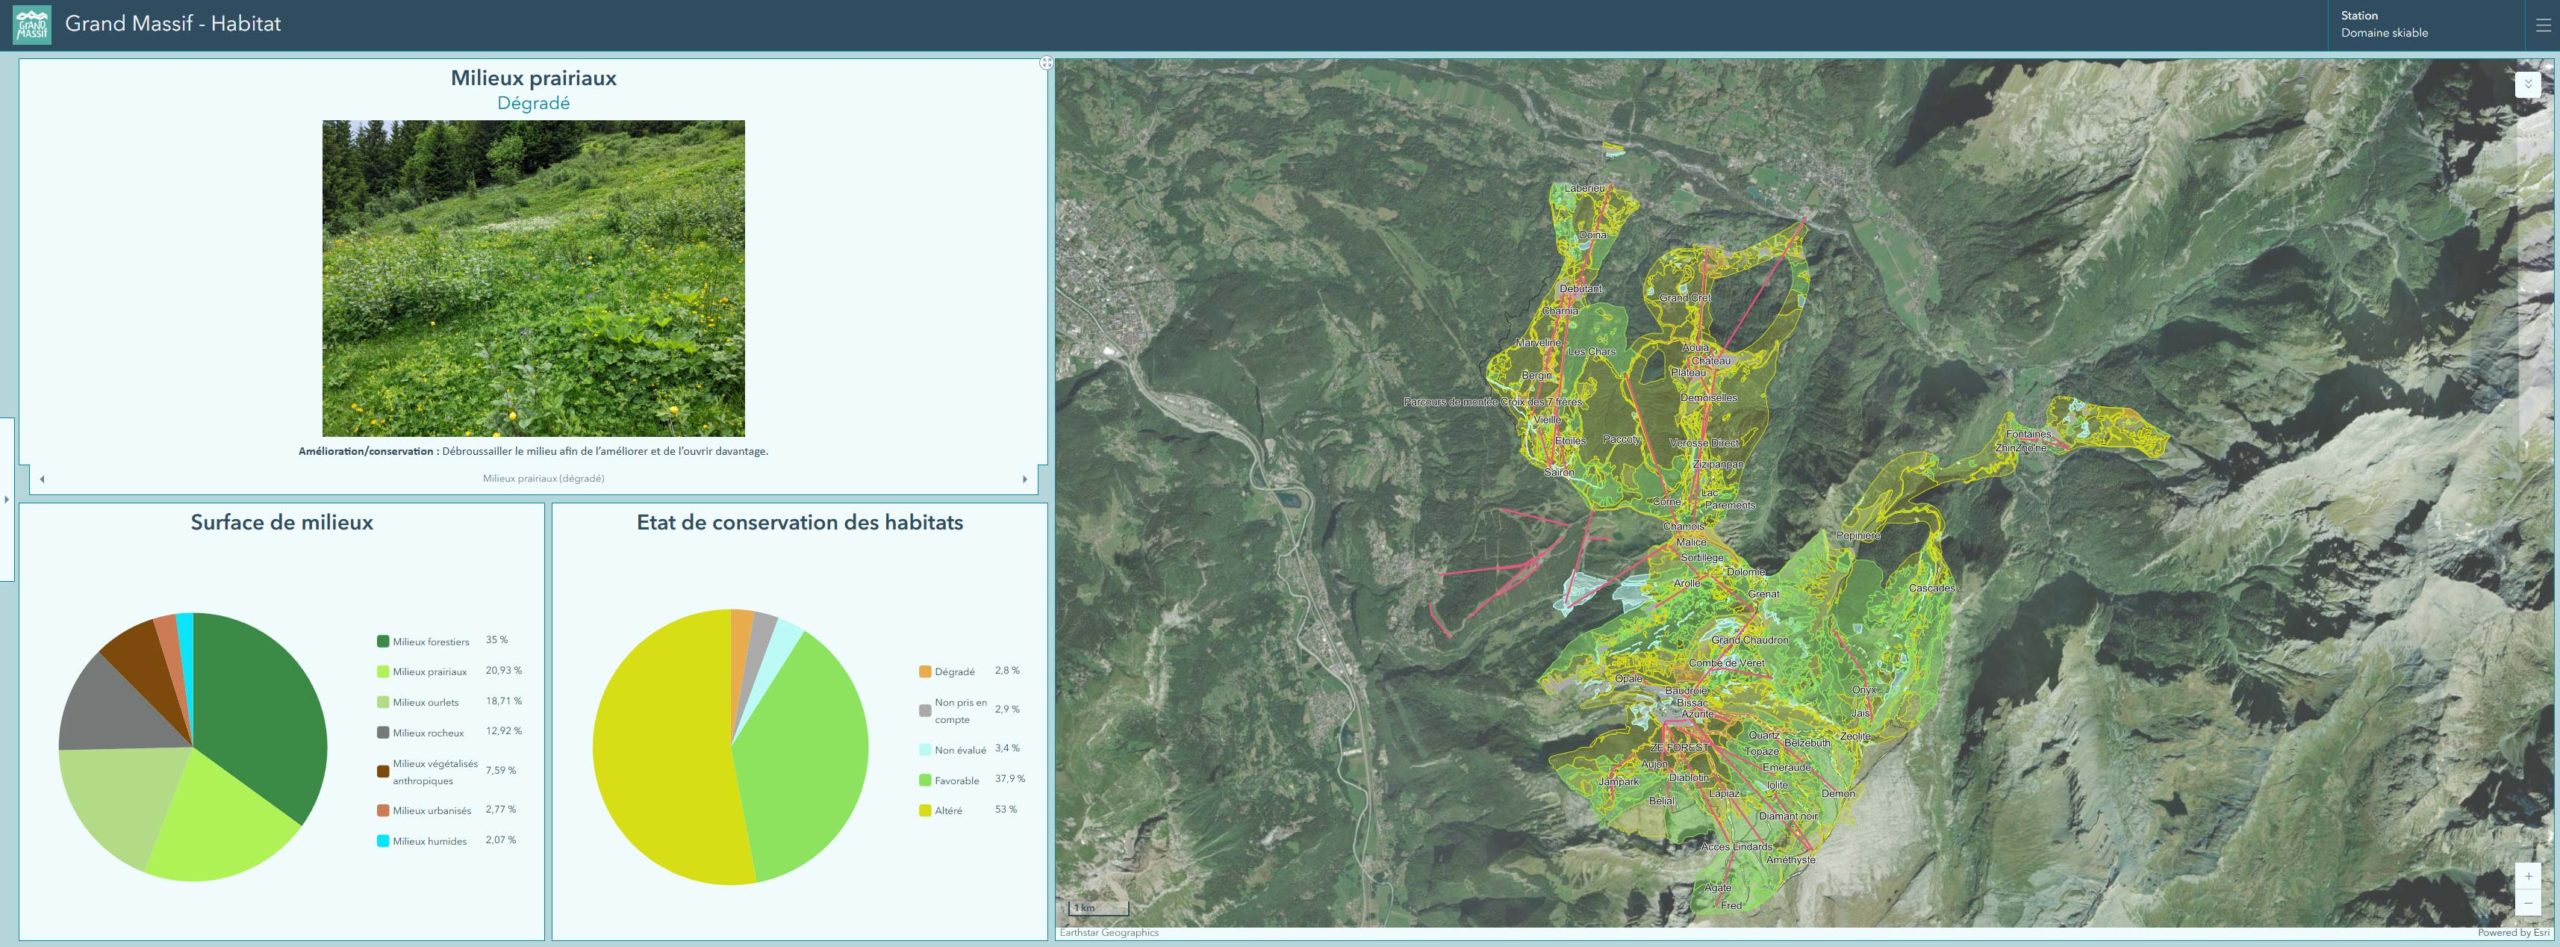The image size is (2560, 947).
Task: Select Milieux prairiaux legend swatch
Action: click(383, 672)
